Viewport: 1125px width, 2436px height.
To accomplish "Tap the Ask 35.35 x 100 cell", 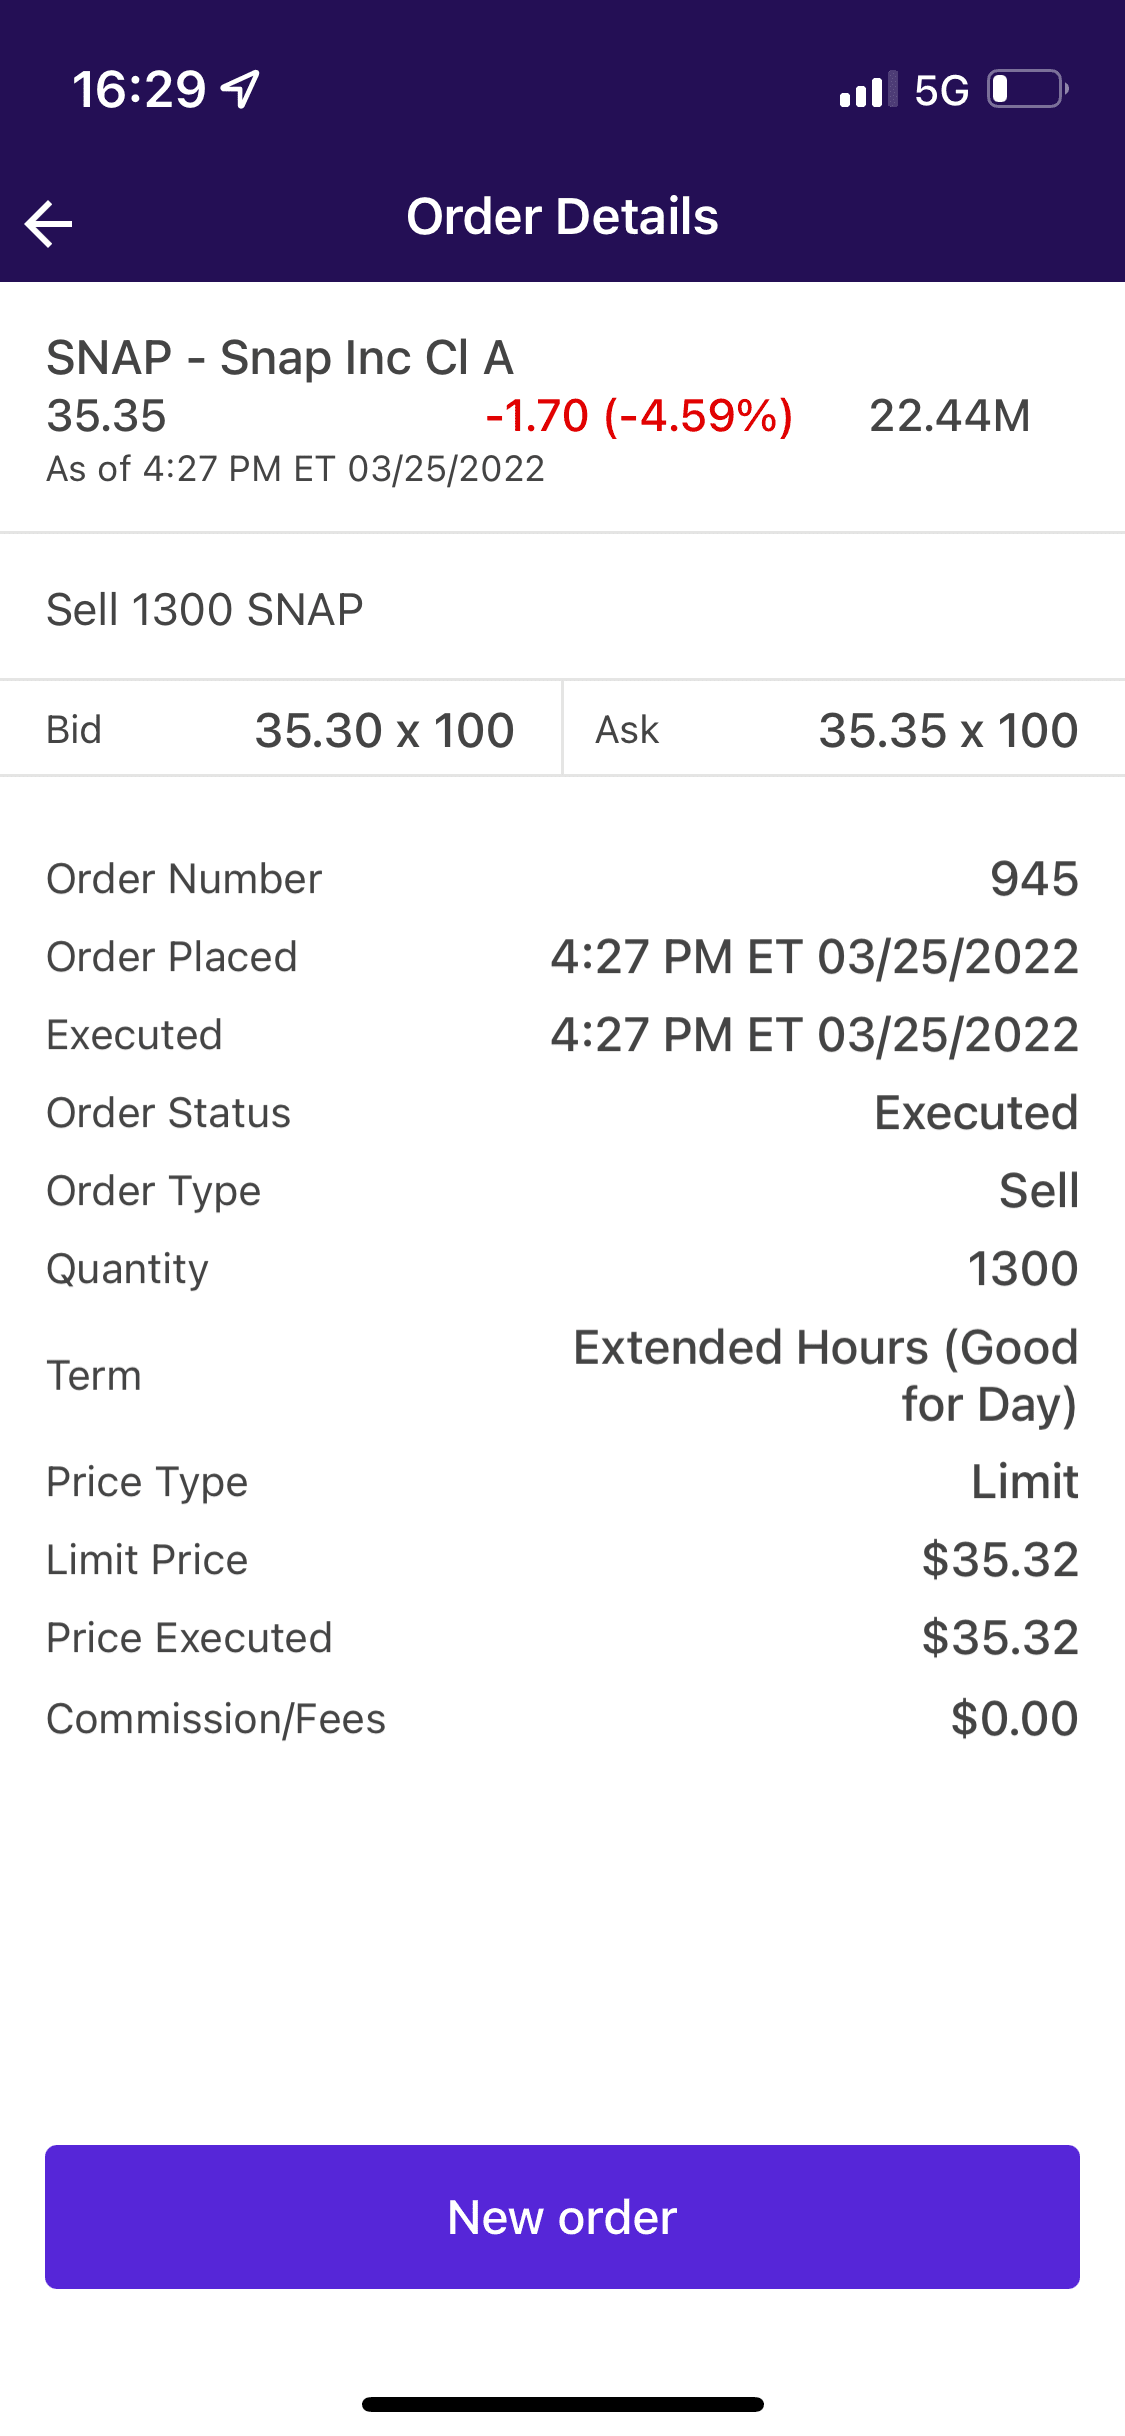I will click(x=843, y=730).
